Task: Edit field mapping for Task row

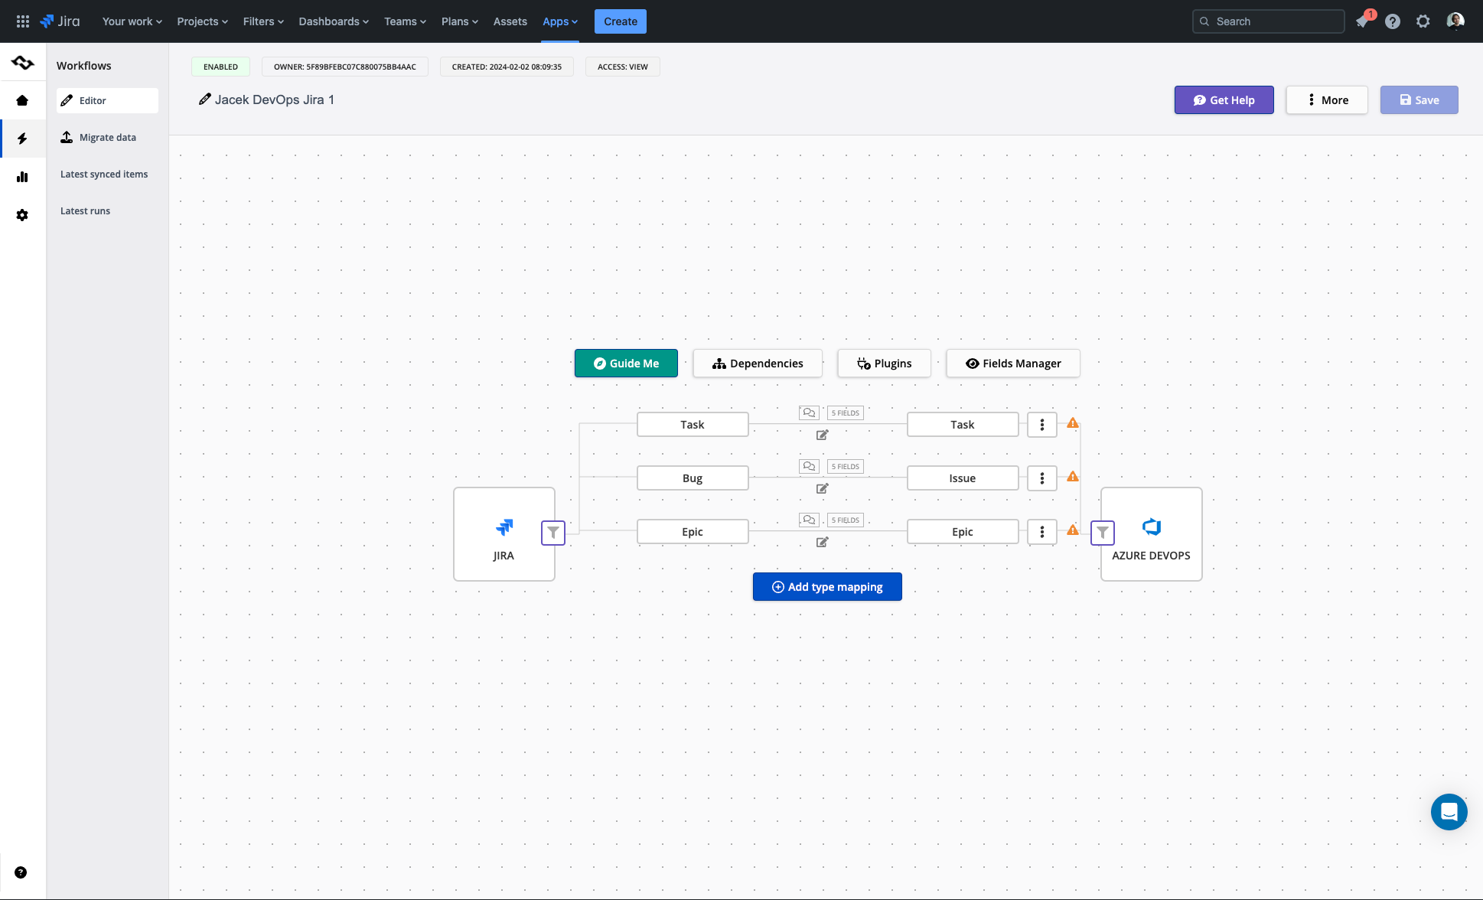Action: point(822,435)
